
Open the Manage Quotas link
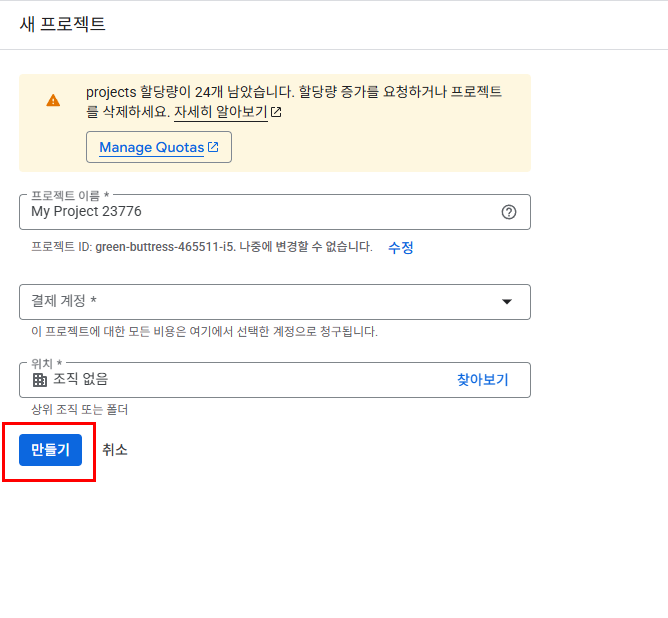(x=159, y=147)
